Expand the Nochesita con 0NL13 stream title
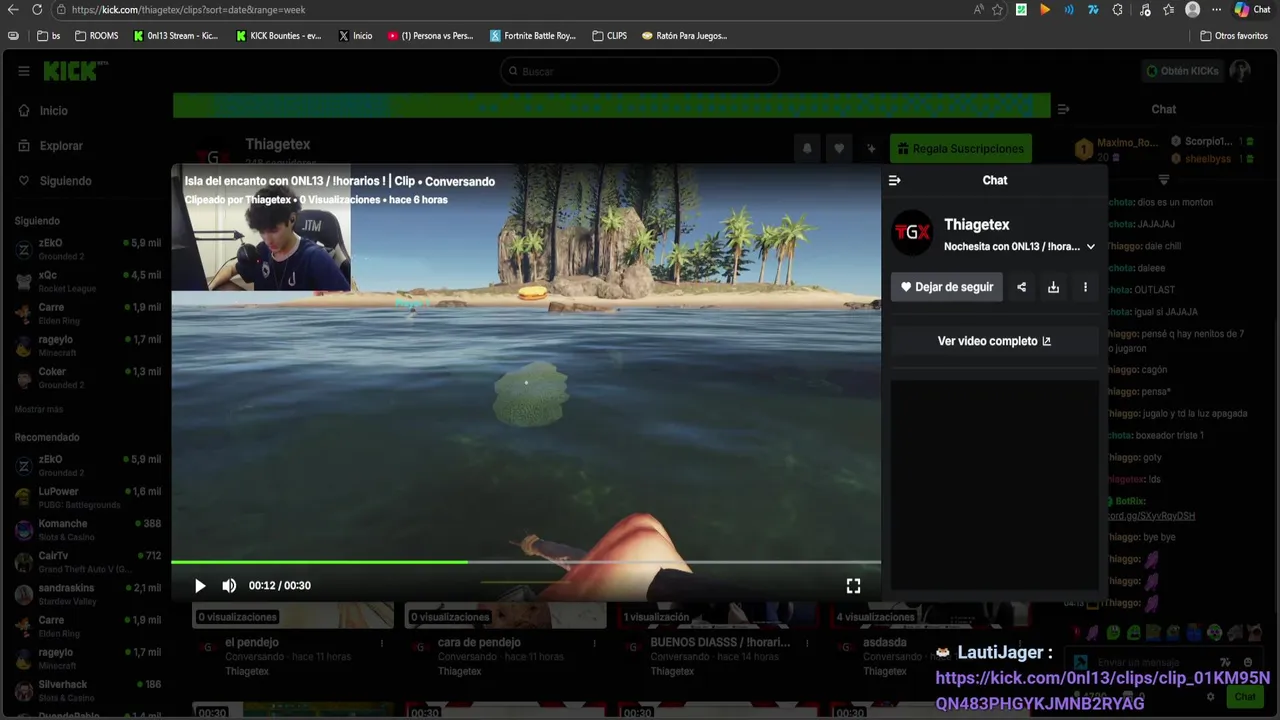 [x=1091, y=246]
